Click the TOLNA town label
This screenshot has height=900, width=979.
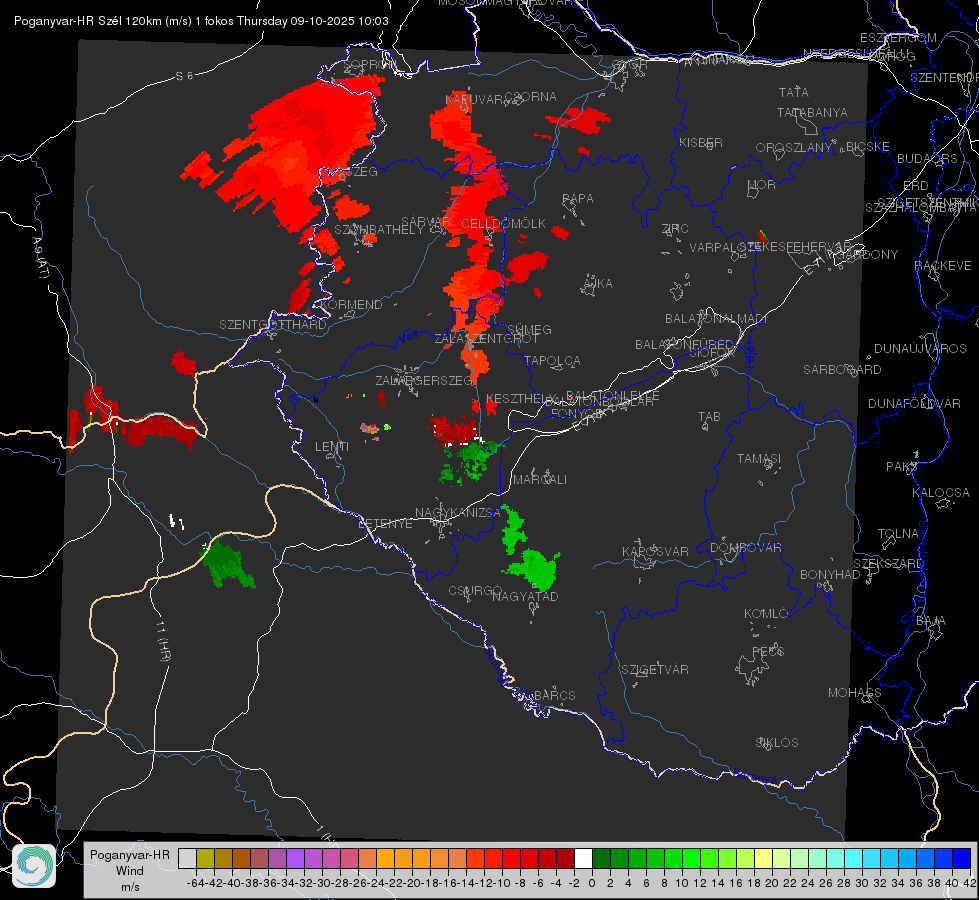[898, 534]
